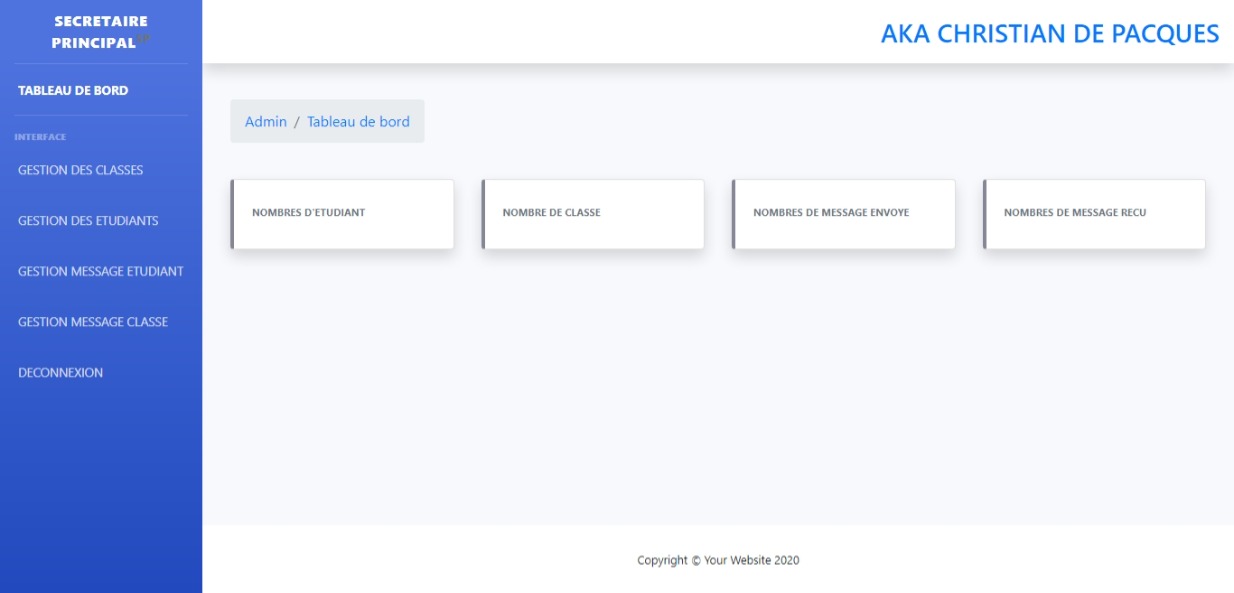Open the NOMBRES DE MESSAGE ENVOYE card
Viewport: 1234px width, 593px height.
[x=830, y=213]
